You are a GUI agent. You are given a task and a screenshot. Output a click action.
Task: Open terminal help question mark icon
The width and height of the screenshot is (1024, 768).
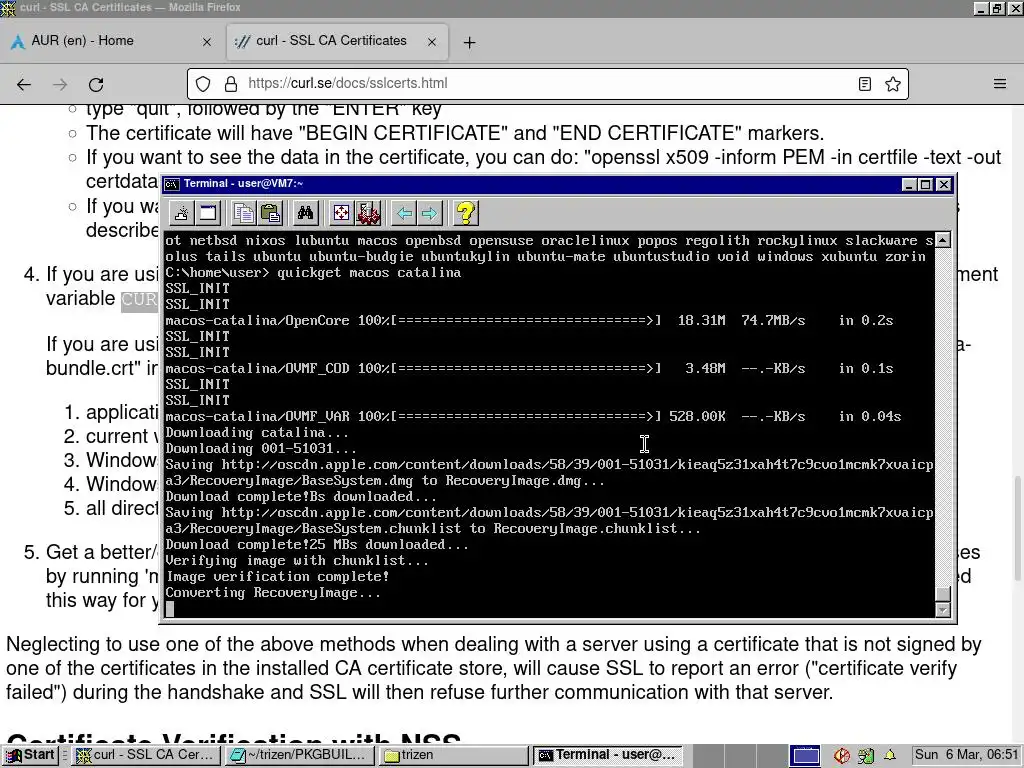click(466, 213)
